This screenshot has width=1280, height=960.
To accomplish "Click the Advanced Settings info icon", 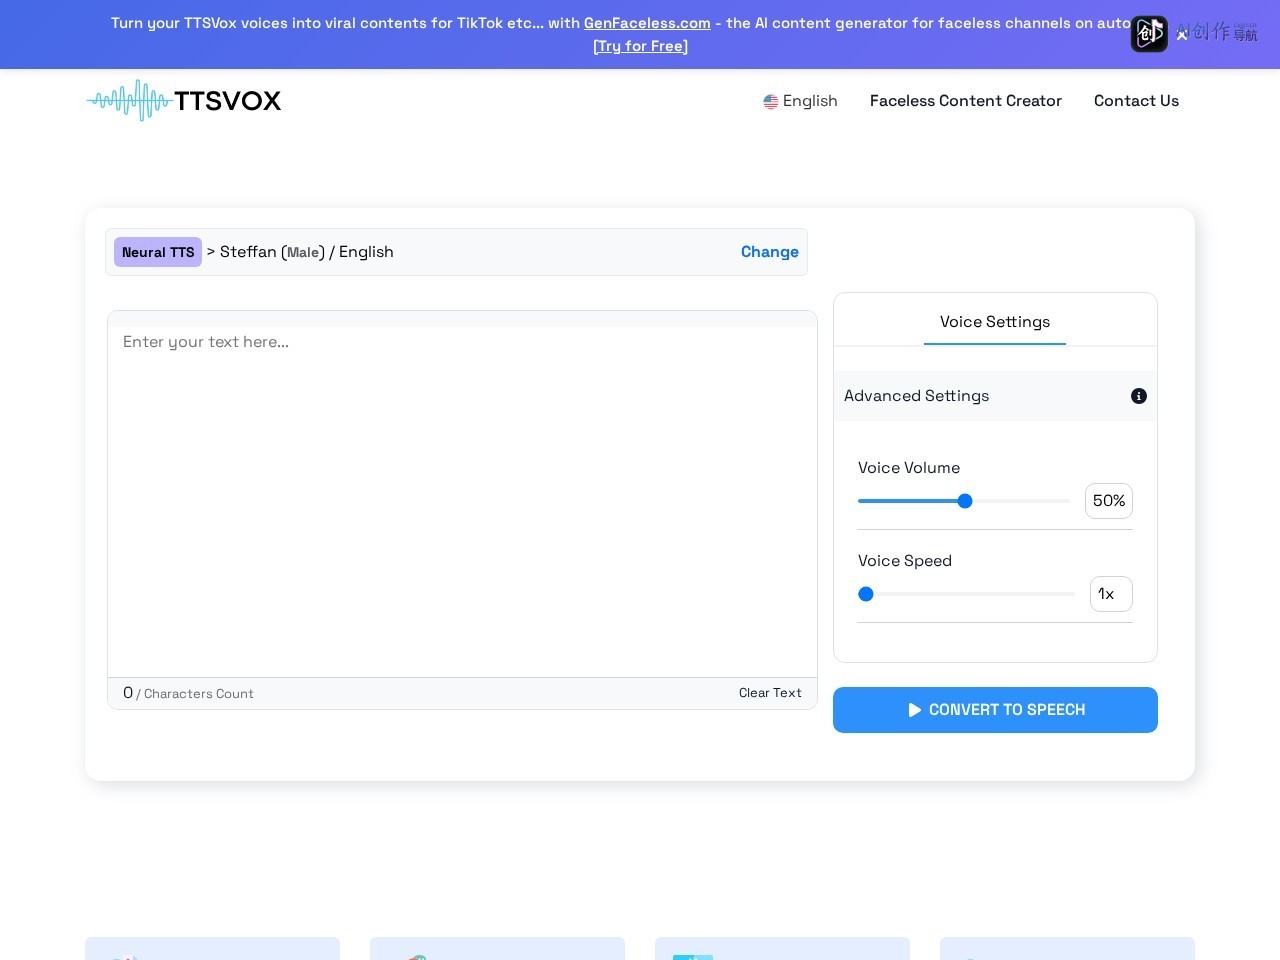I will pos(1138,396).
